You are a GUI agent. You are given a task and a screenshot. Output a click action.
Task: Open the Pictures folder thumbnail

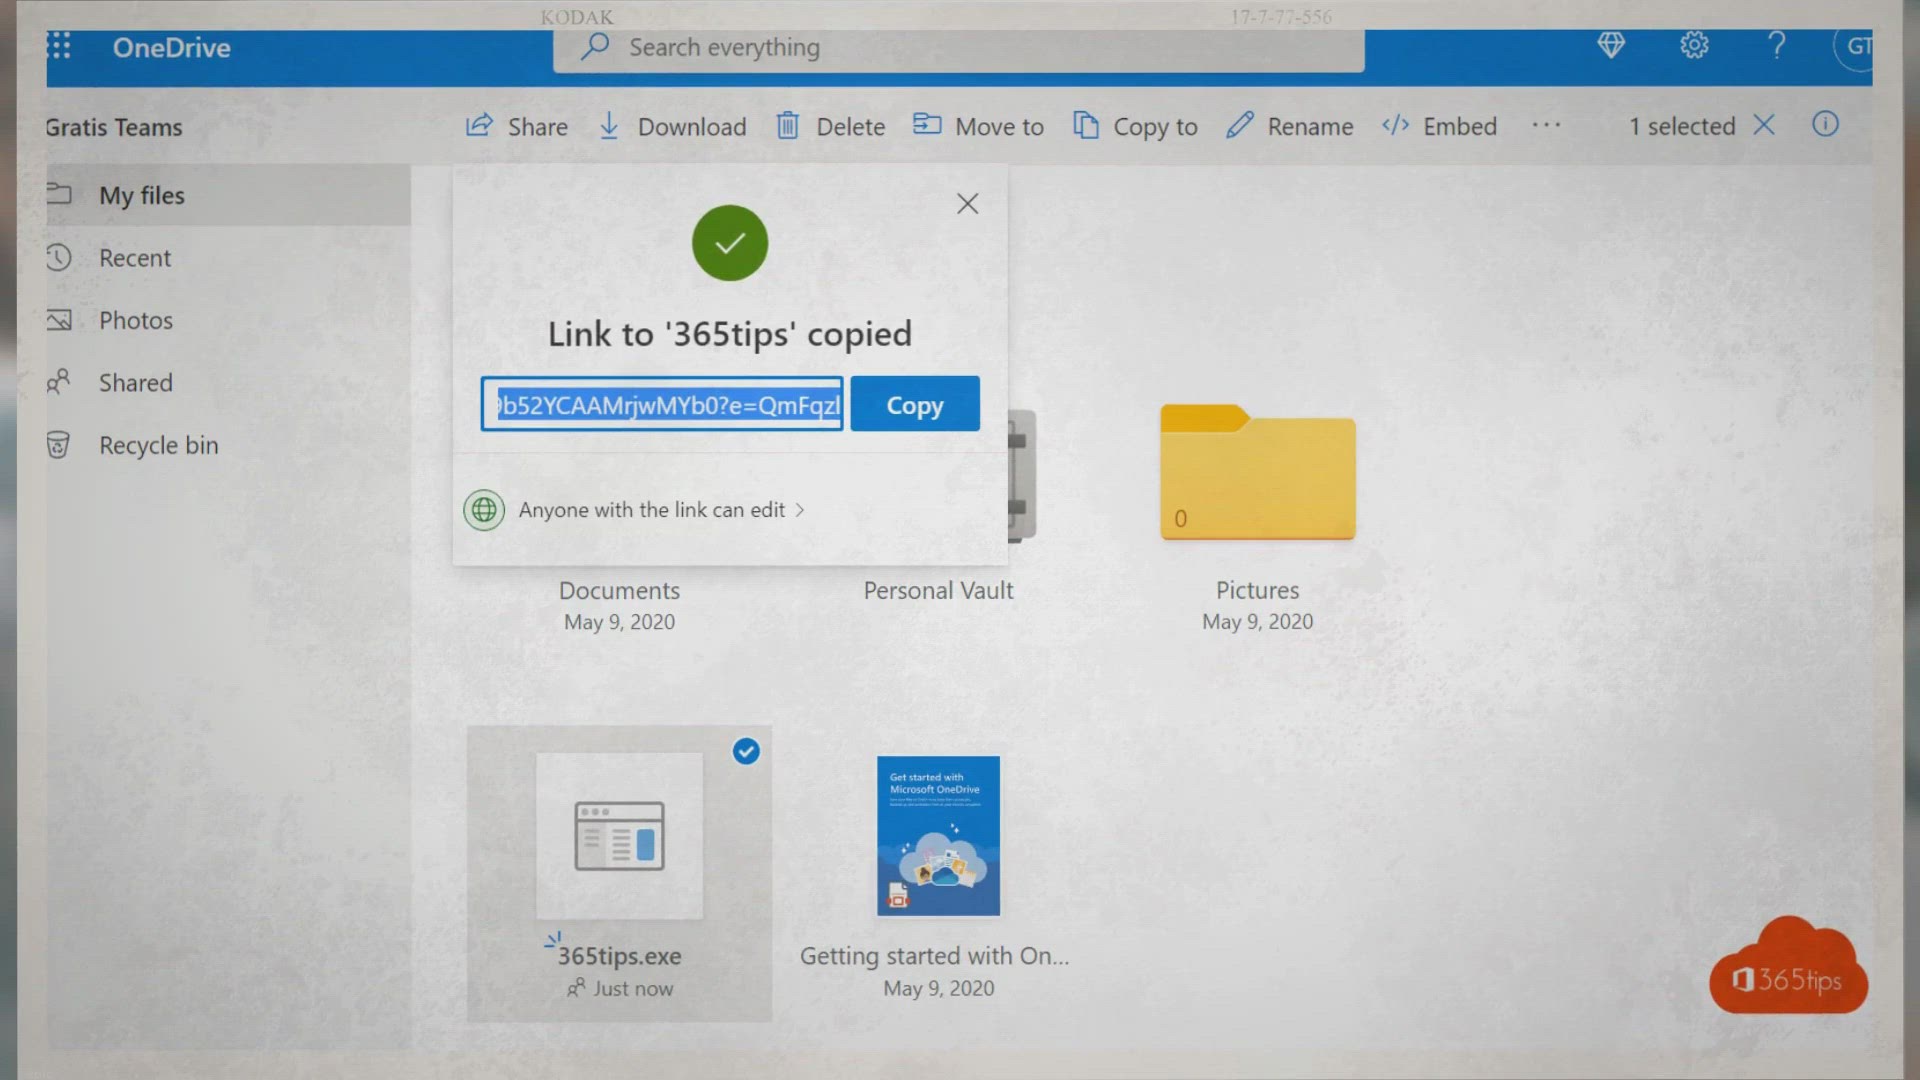point(1257,472)
